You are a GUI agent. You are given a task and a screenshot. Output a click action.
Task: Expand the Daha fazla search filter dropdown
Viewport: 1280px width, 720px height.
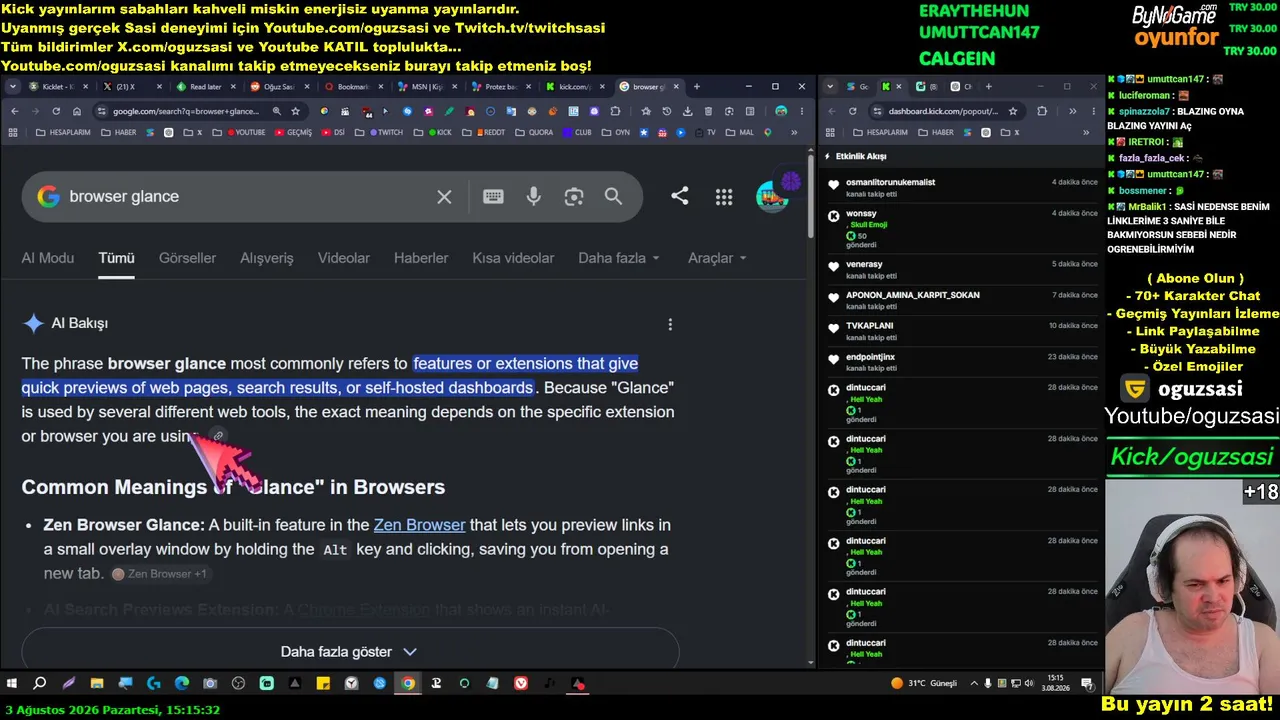coord(619,258)
